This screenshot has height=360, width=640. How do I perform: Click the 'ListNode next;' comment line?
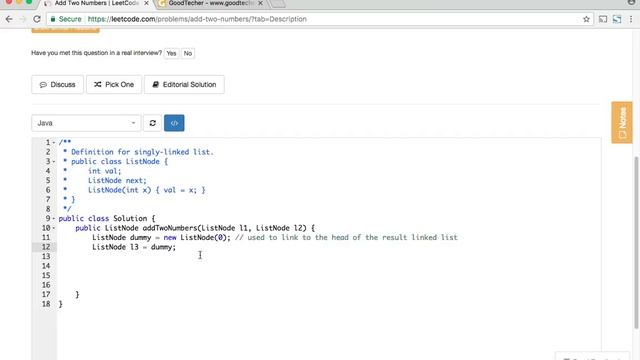(117, 180)
